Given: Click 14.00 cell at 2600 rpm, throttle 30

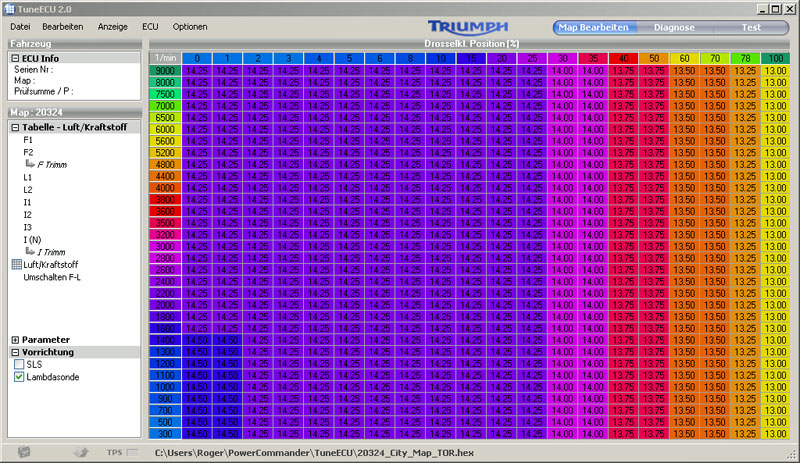Looking at the screenshot, I should pyautogui.click(x=563, y=270).
